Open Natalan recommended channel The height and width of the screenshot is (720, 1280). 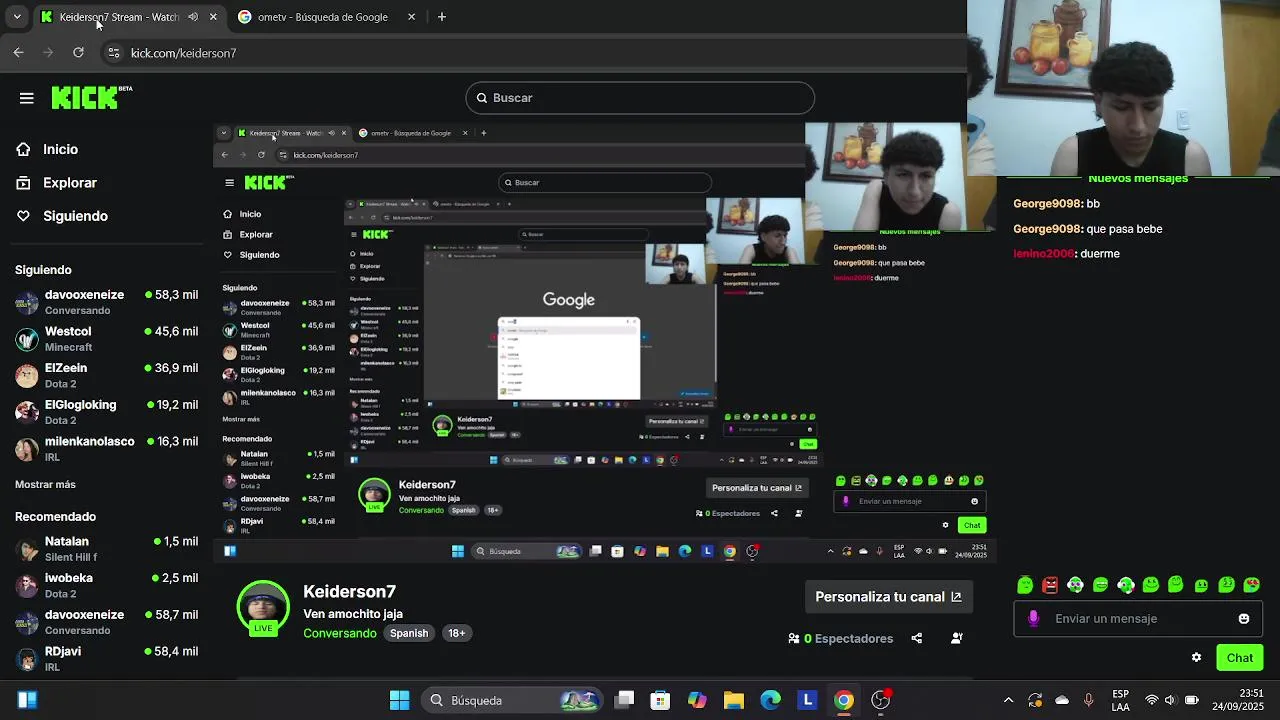click(106, 548)
